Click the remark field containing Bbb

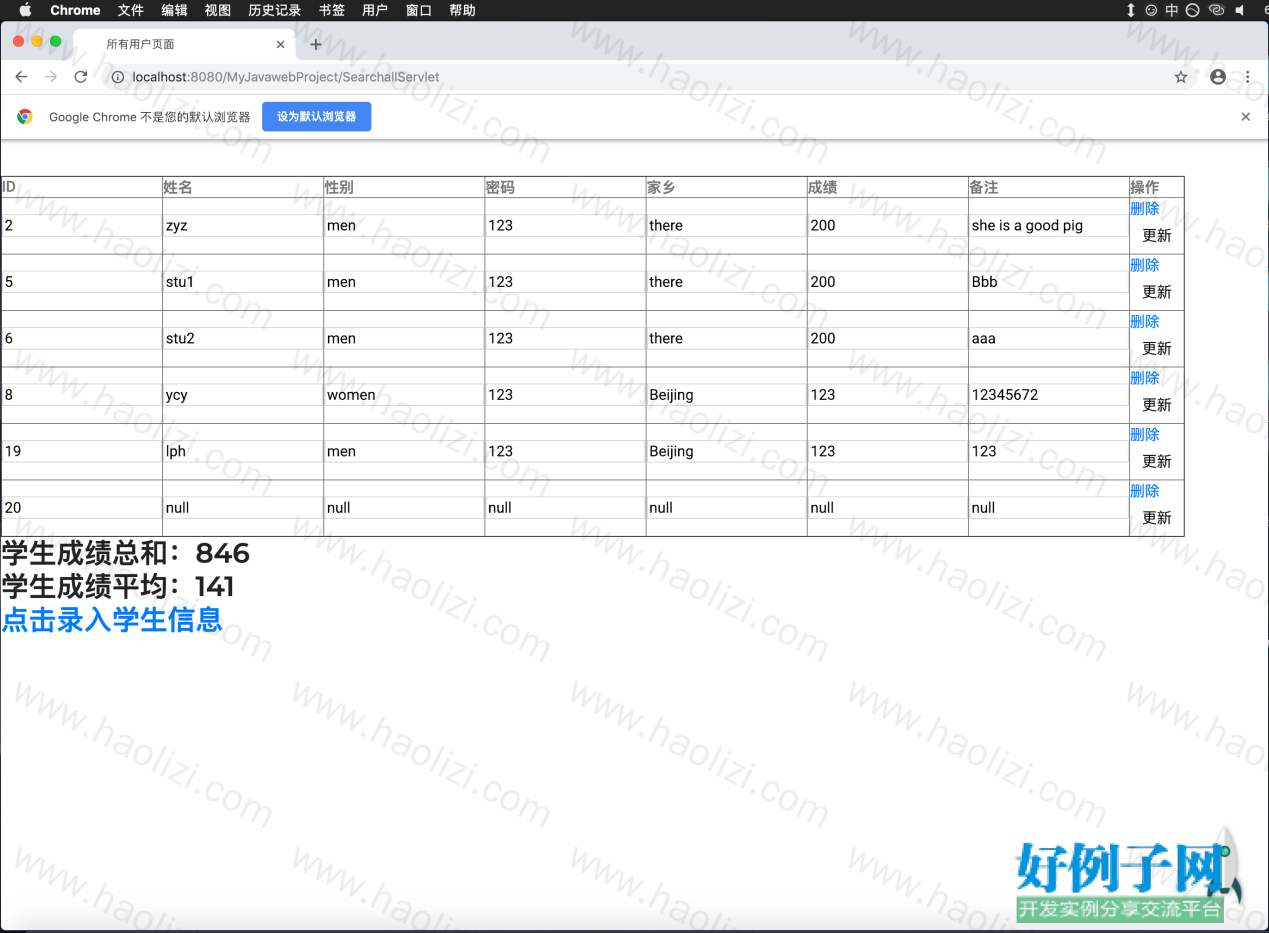click(x=1048, y=282)
